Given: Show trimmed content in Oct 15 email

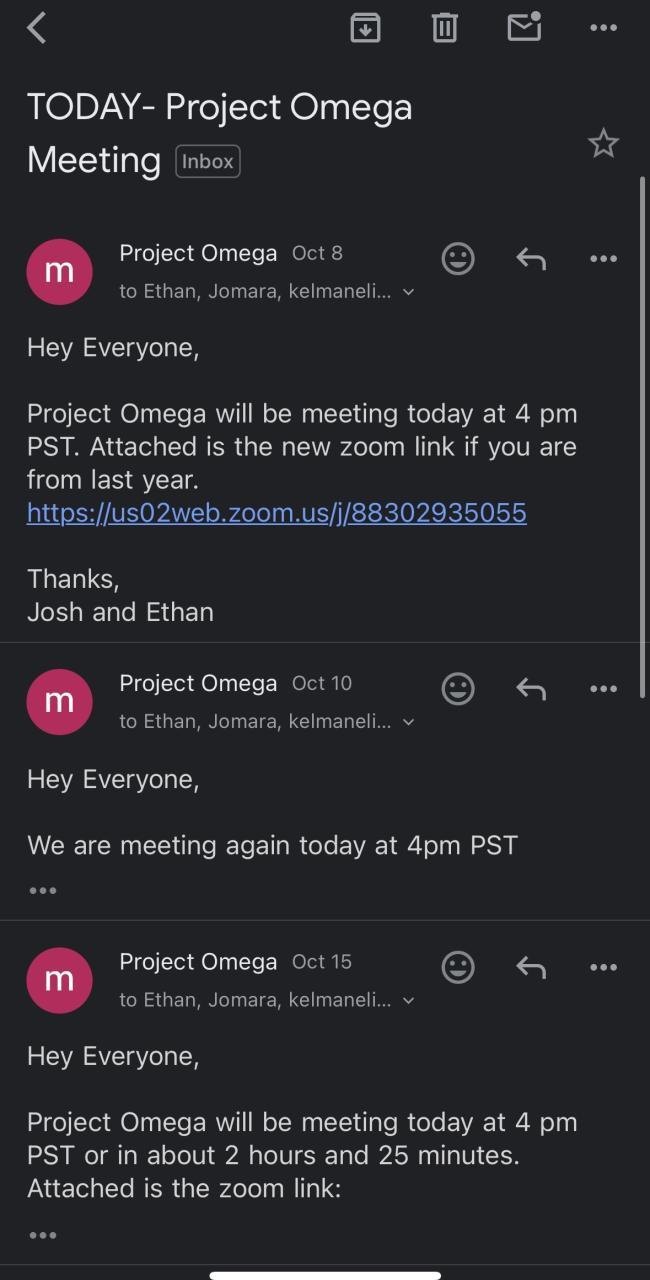Looking at the screenshot, I should [x=43, y=1235].
